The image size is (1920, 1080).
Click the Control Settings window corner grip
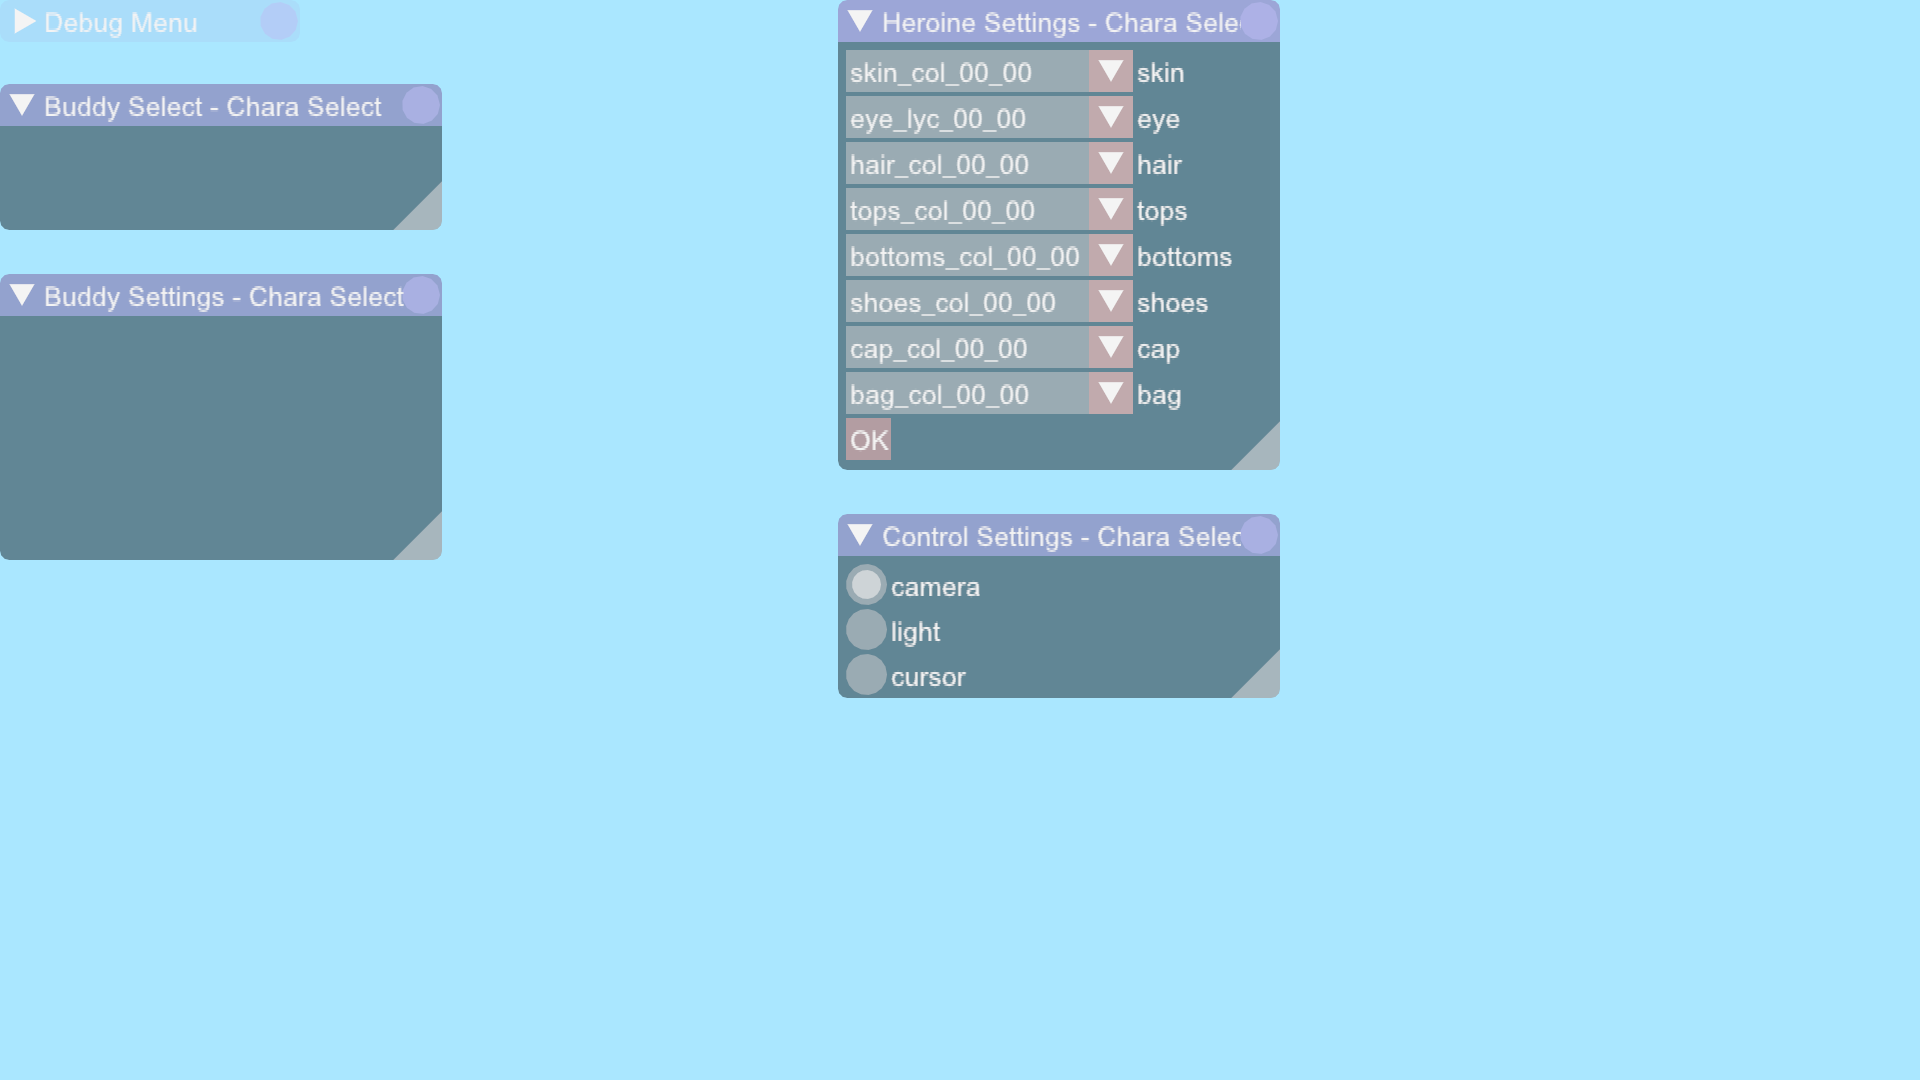point(1262,680)
